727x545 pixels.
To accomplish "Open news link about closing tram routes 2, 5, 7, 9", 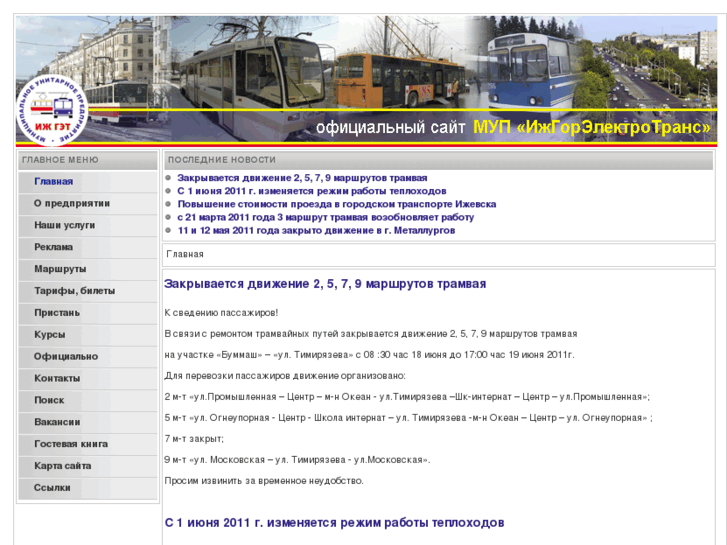I will tap(302, 178).
